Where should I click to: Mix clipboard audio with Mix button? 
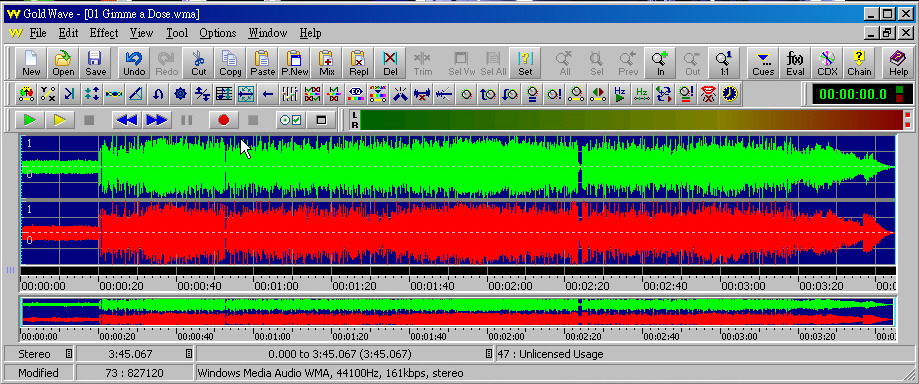(326, 63)
